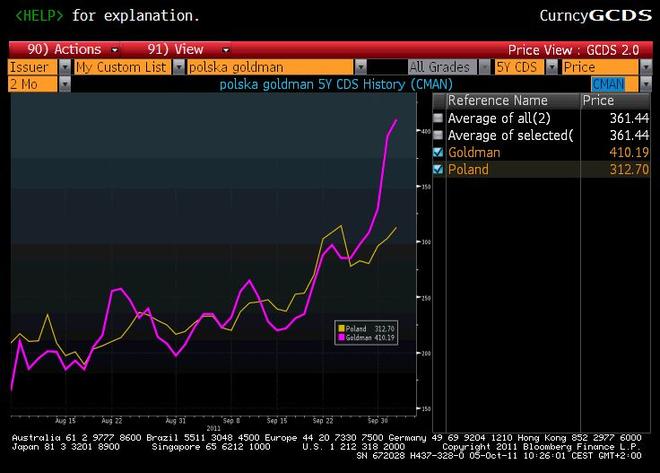The width and height of the screenshot is (660, 473).
Task: Toggle the Average of all(2) checkbox
Action: [438, 118]
